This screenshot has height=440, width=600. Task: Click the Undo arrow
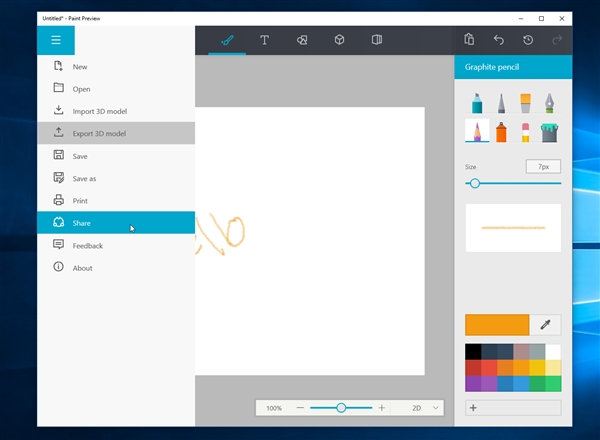coord(498,40)
